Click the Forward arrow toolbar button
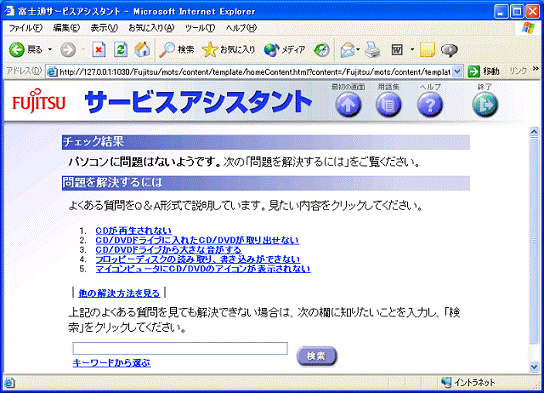The height and width of the screenshot is (393, 544). click(x=68, y=50)
